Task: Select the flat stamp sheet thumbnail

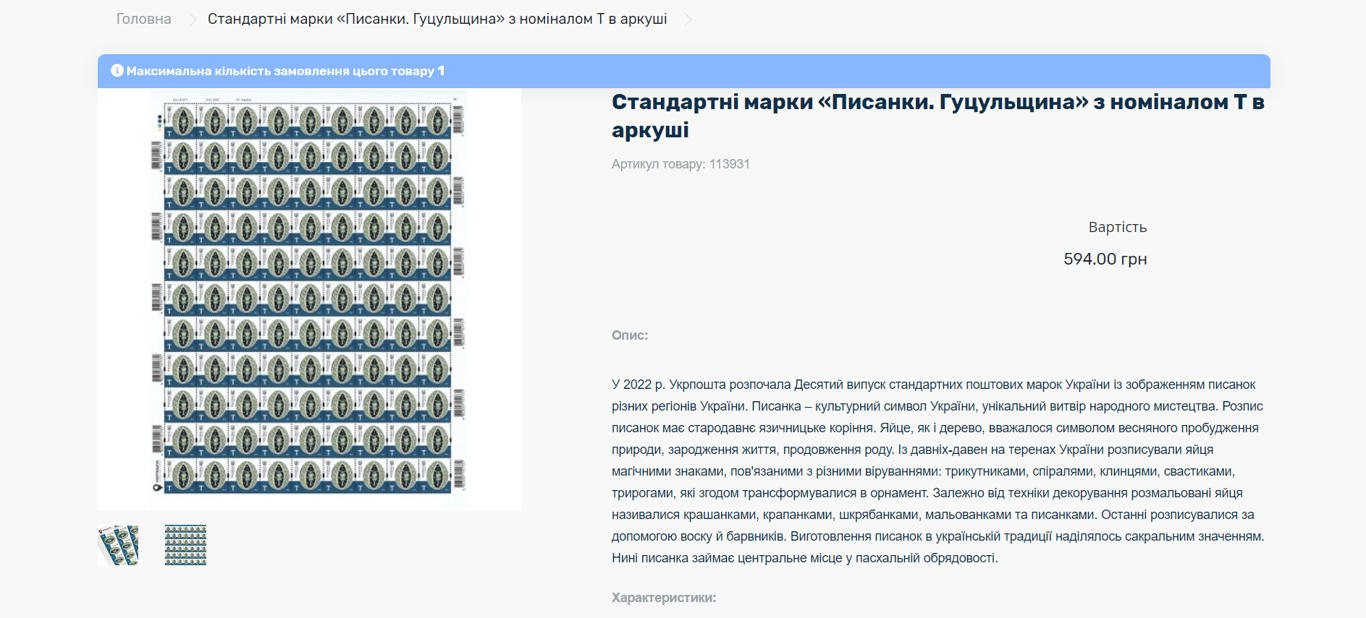Action: click(184, 543)
